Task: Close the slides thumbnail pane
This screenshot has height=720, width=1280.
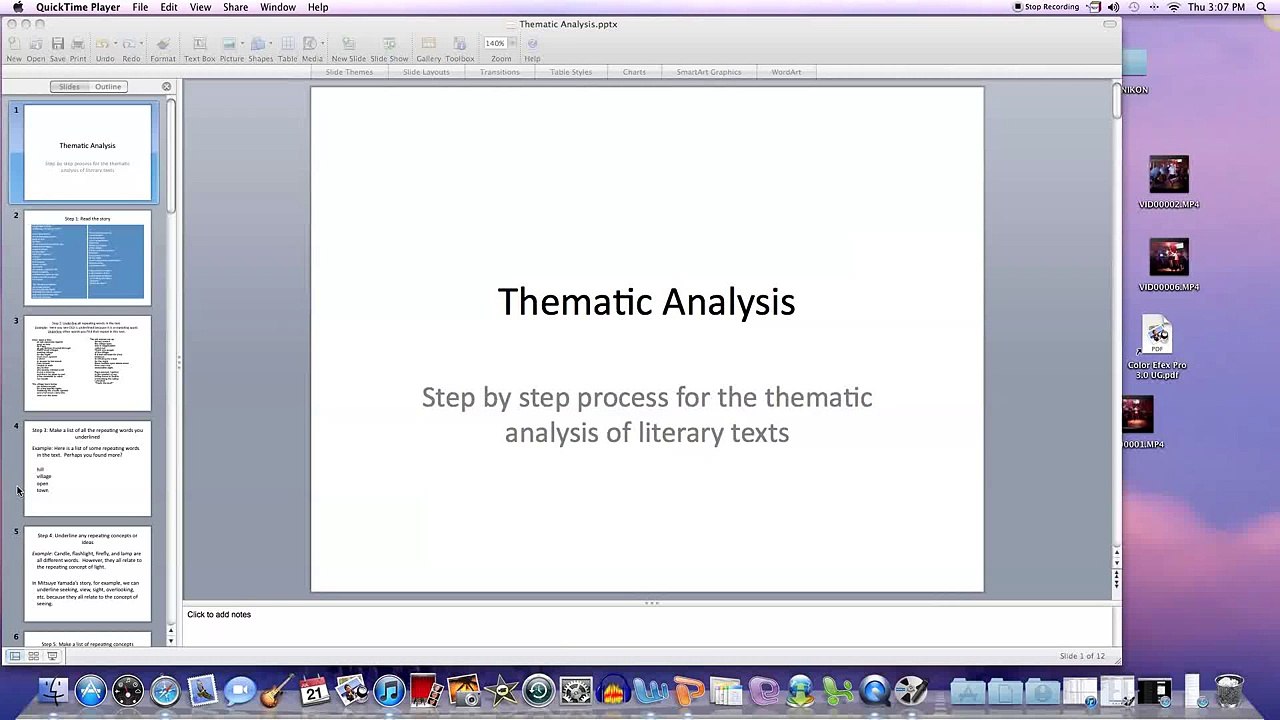Action: [x=166, y=87]
